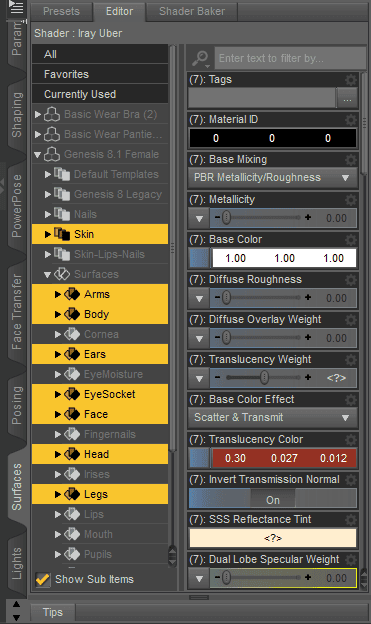Collapse the Surfaces tree node
371x624 pixels.
[48, 275]
